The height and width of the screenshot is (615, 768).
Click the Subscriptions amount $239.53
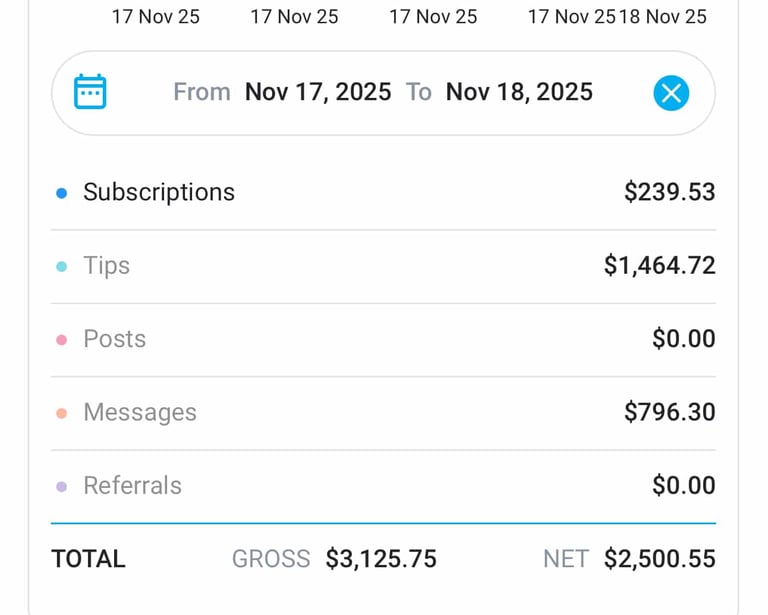[x=669, y=192]
